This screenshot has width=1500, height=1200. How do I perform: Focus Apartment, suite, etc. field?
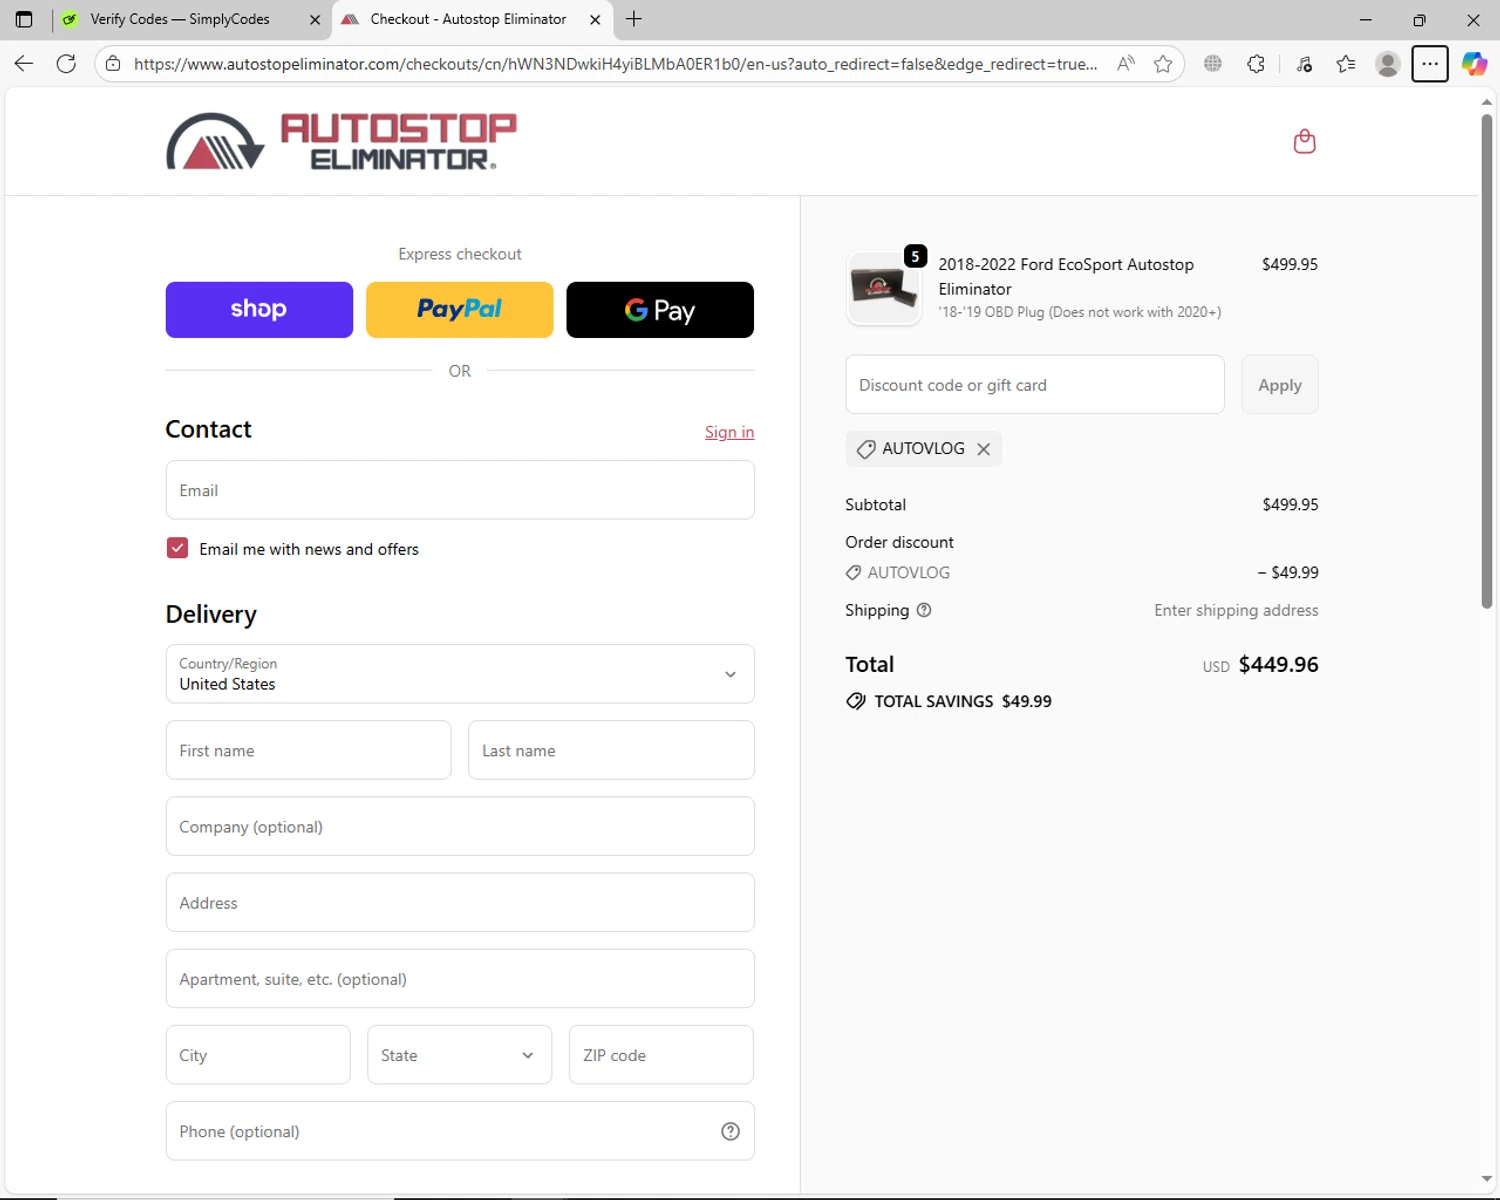tap(460, 978)
